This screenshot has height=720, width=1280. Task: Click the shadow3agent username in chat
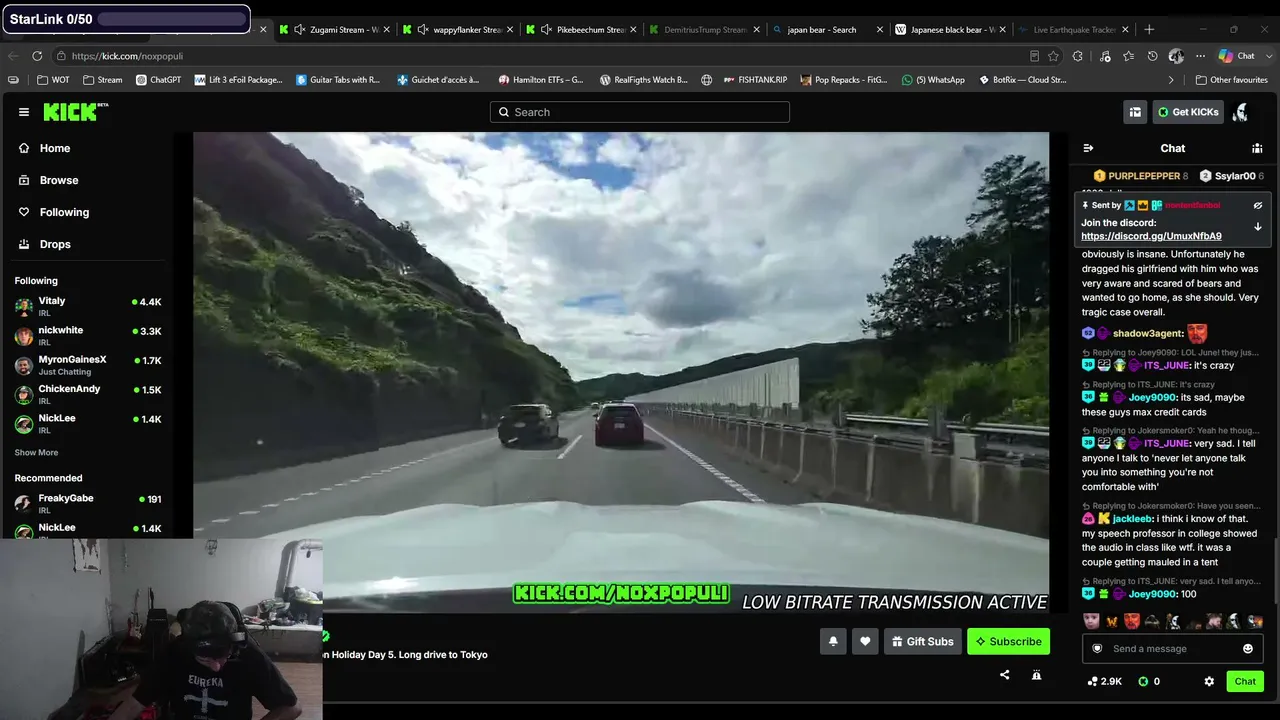tap(1148, 334)
